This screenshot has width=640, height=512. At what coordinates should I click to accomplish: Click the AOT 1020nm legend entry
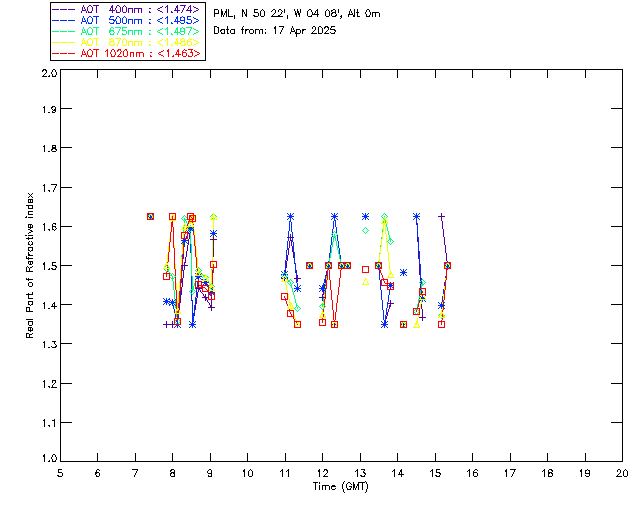point(126,53)
